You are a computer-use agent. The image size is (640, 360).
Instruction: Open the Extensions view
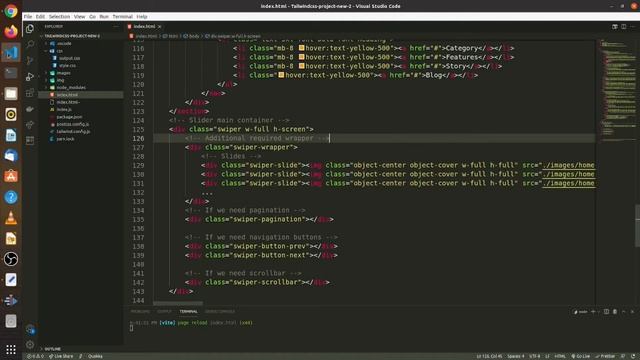[x=30, y=93]
